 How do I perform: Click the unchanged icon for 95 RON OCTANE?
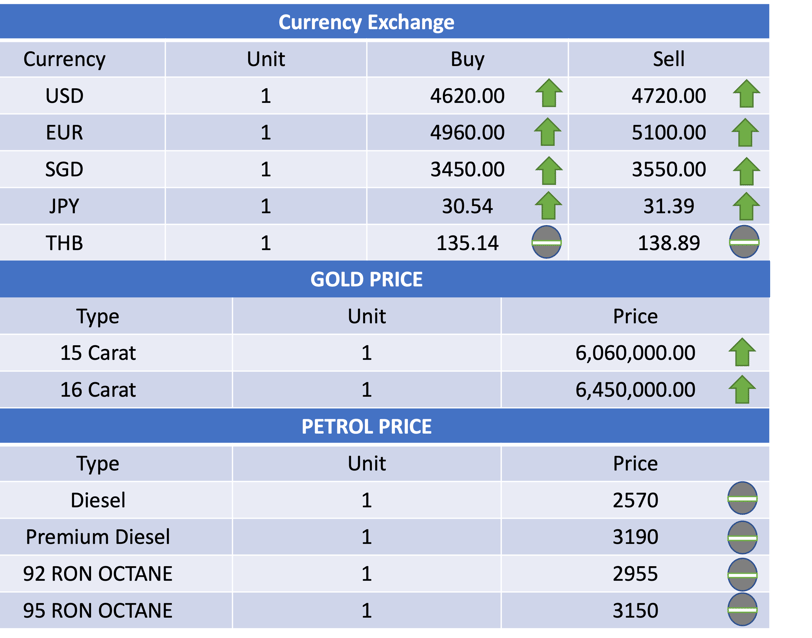click(x=742, y=610)
